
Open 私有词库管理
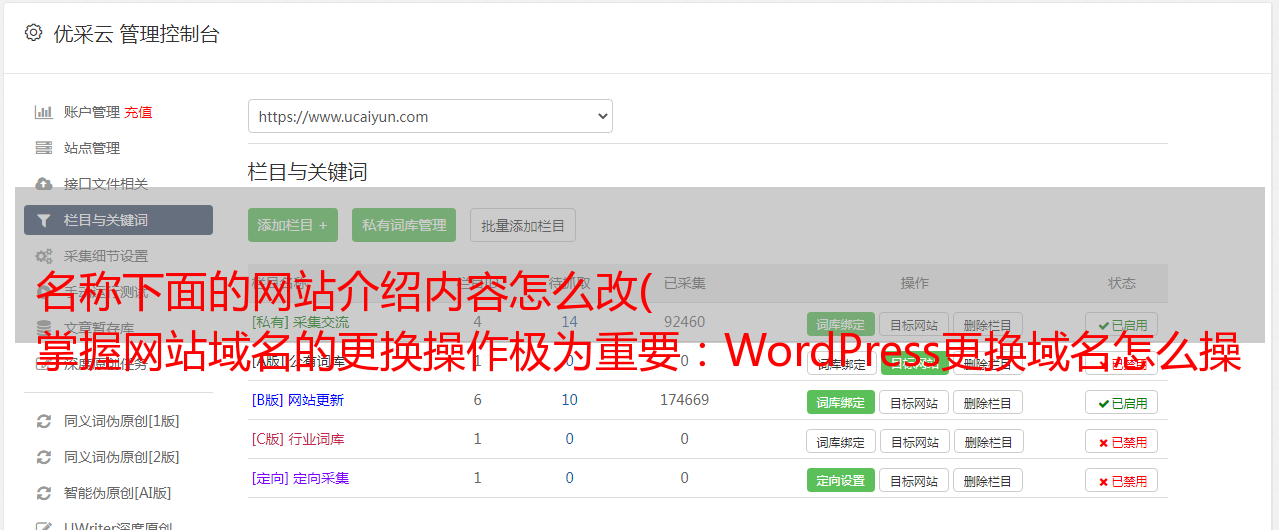(x=404, y=225)
